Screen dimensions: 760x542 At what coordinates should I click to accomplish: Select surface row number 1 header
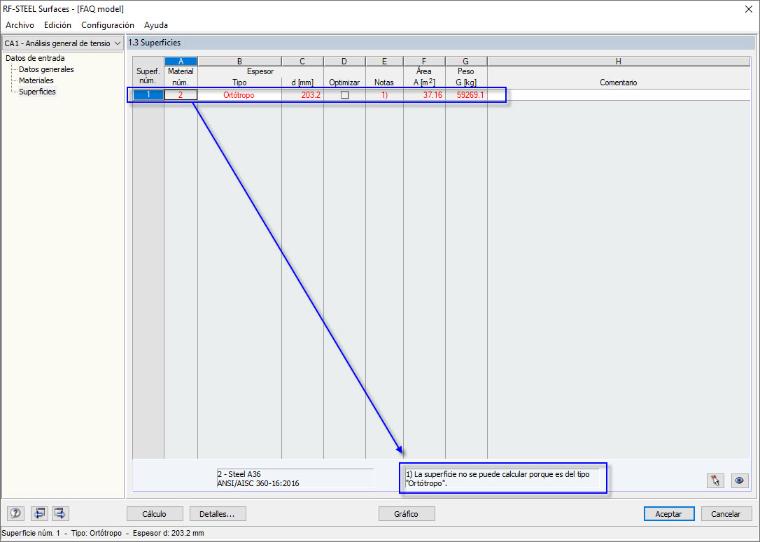pyautogui.click(x=148, y=95)
